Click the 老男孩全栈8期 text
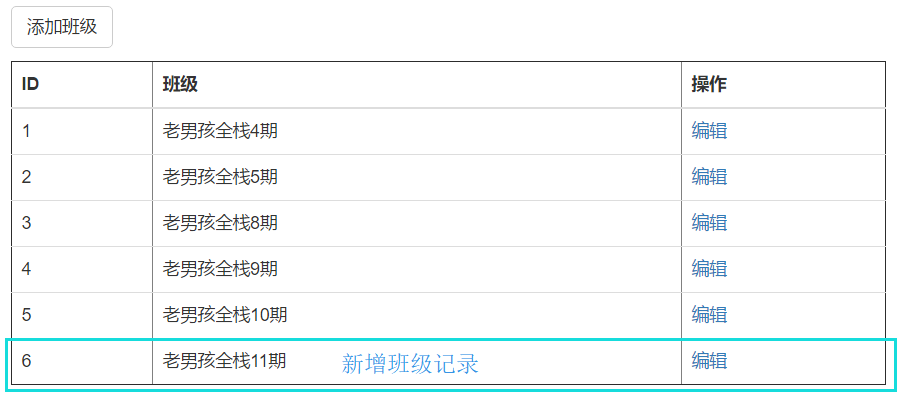The height and width of the screenshot is (401, 901). click(x=220, y=223)
